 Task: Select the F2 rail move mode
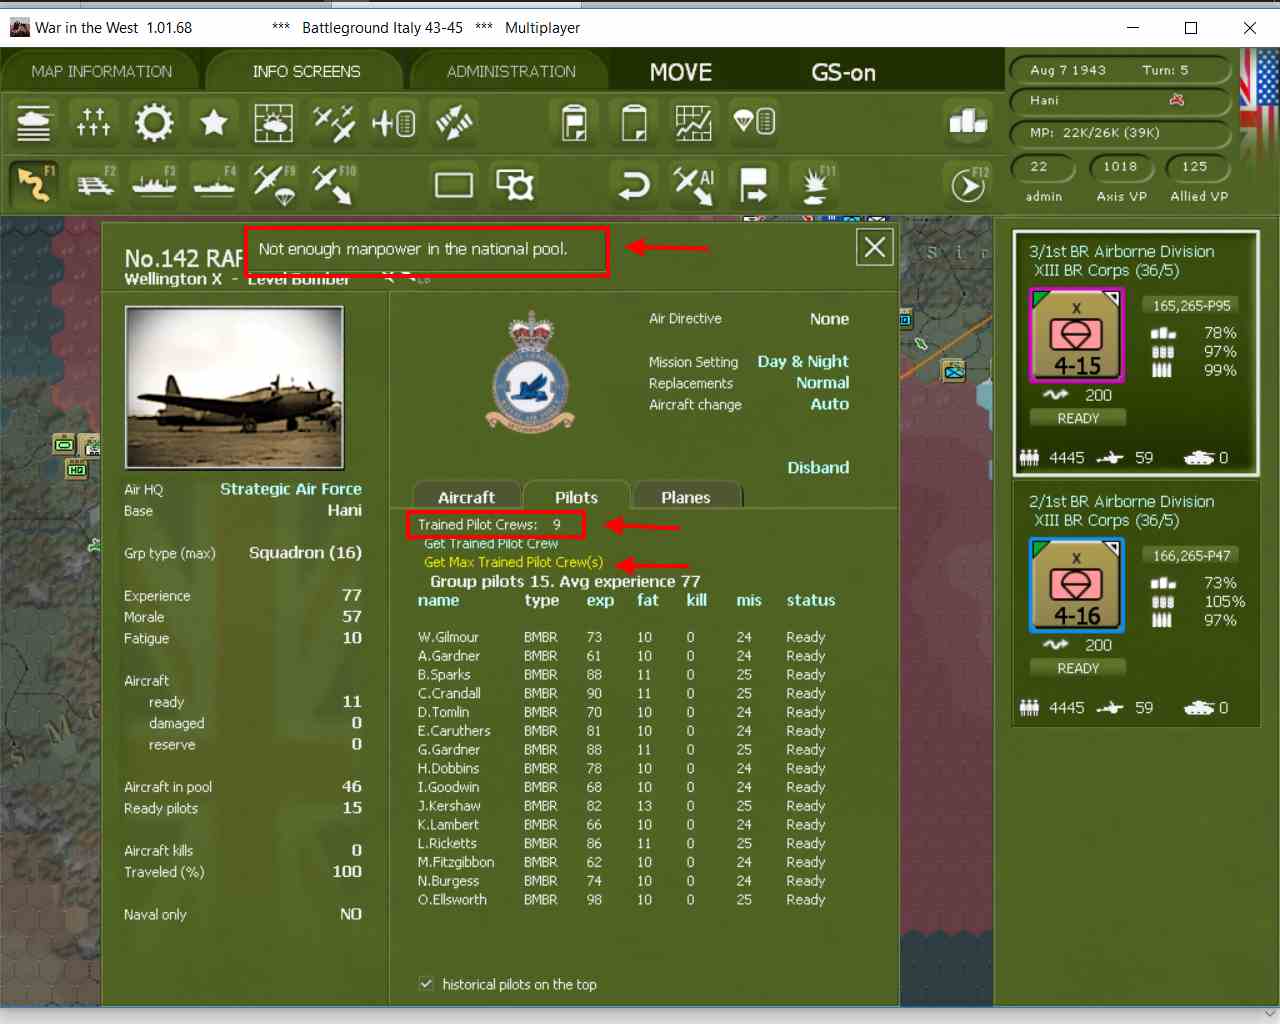(94, 184)
